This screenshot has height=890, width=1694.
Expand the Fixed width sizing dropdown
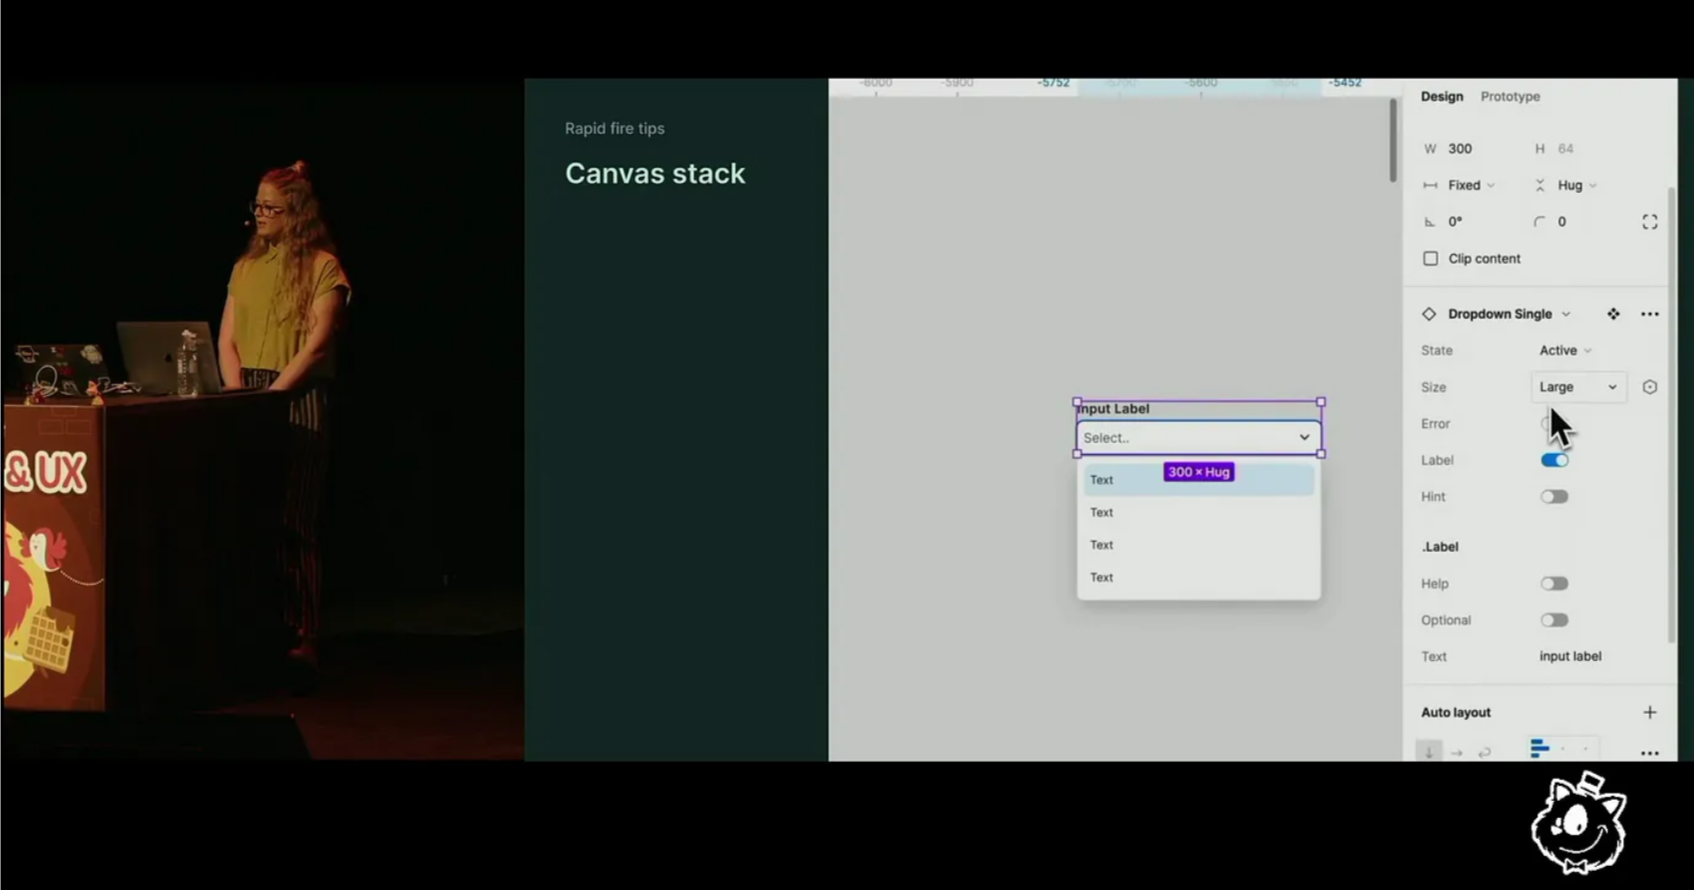(x=1471, y=185)
